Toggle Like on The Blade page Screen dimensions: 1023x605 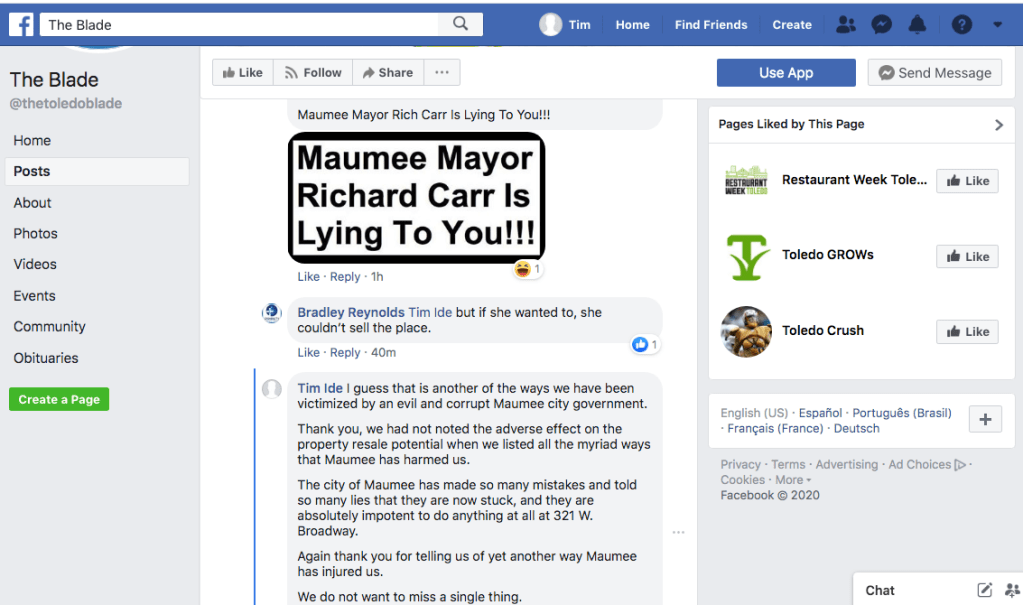[242, 73]
